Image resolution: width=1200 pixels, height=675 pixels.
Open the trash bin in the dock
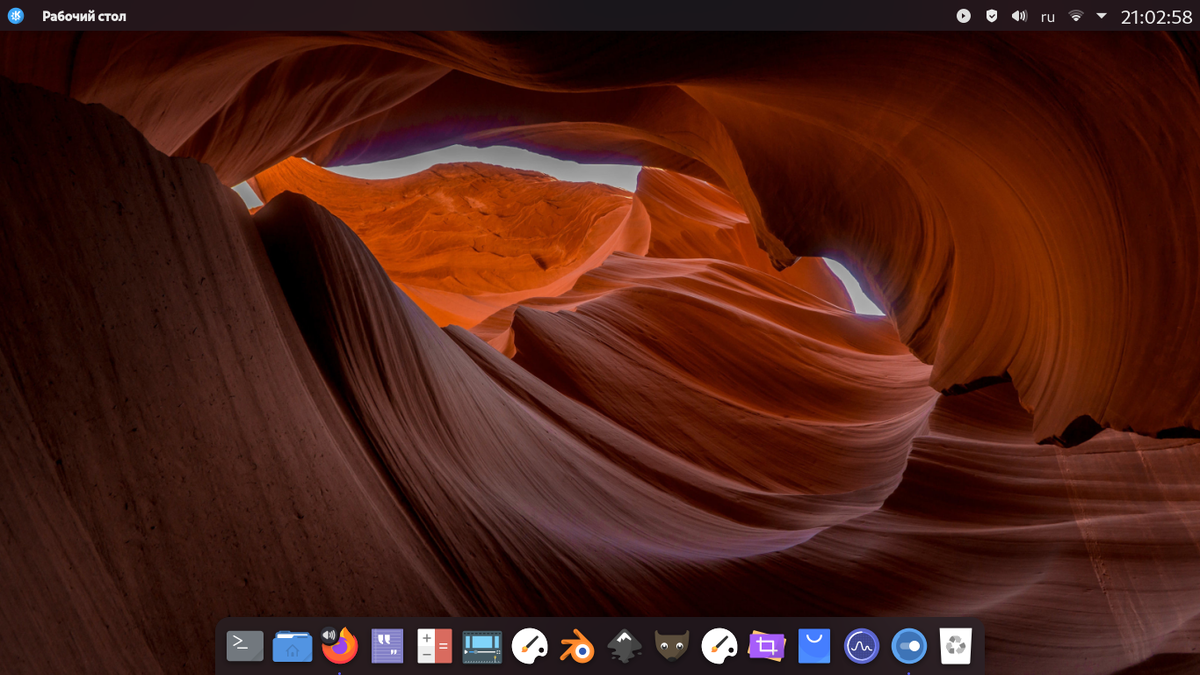coord(956,646)
